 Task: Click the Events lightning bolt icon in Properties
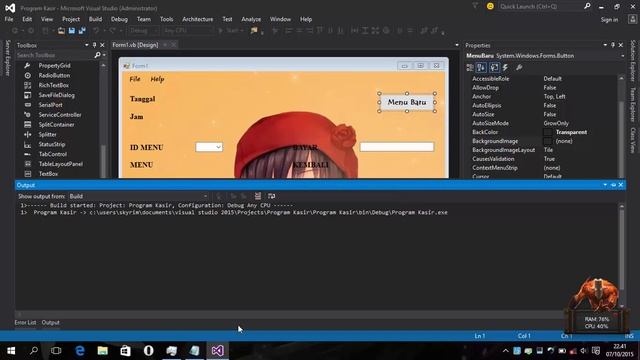click(505, 67)
